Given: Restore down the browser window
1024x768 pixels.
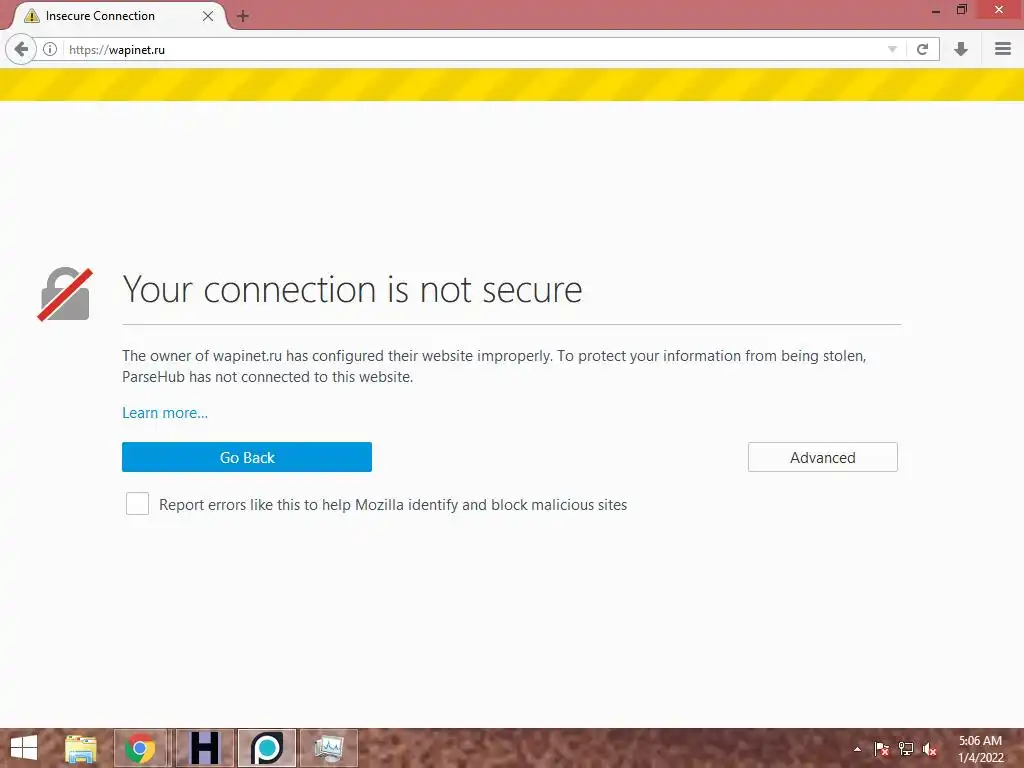Looking at the screenshot, I should 961,10.
